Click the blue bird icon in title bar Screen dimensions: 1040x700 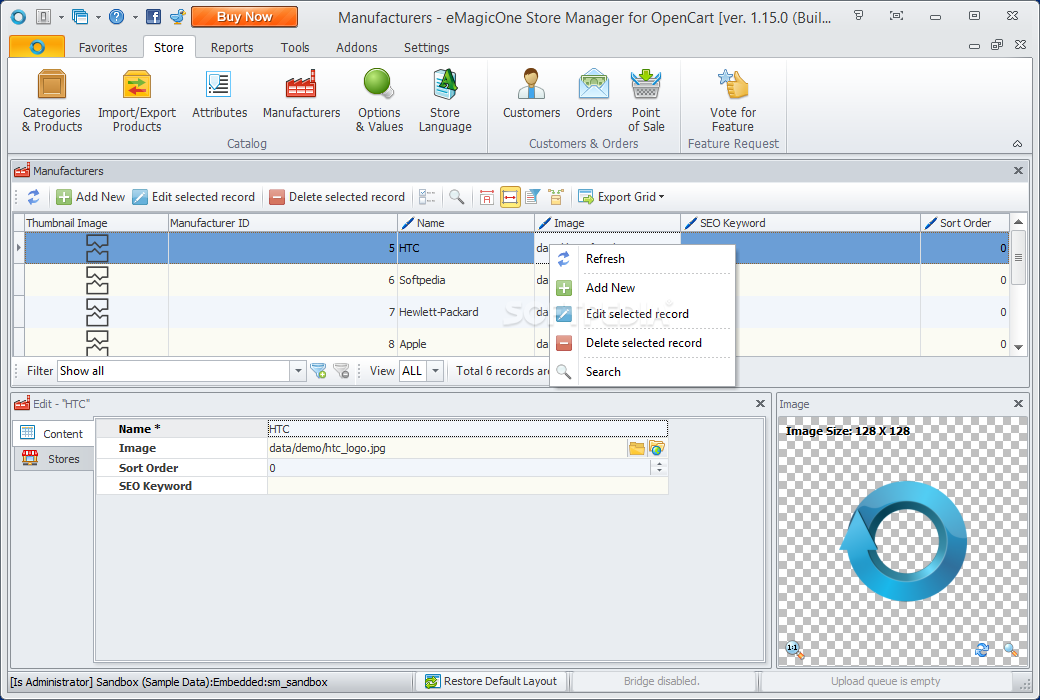click(x=177, y=17)
